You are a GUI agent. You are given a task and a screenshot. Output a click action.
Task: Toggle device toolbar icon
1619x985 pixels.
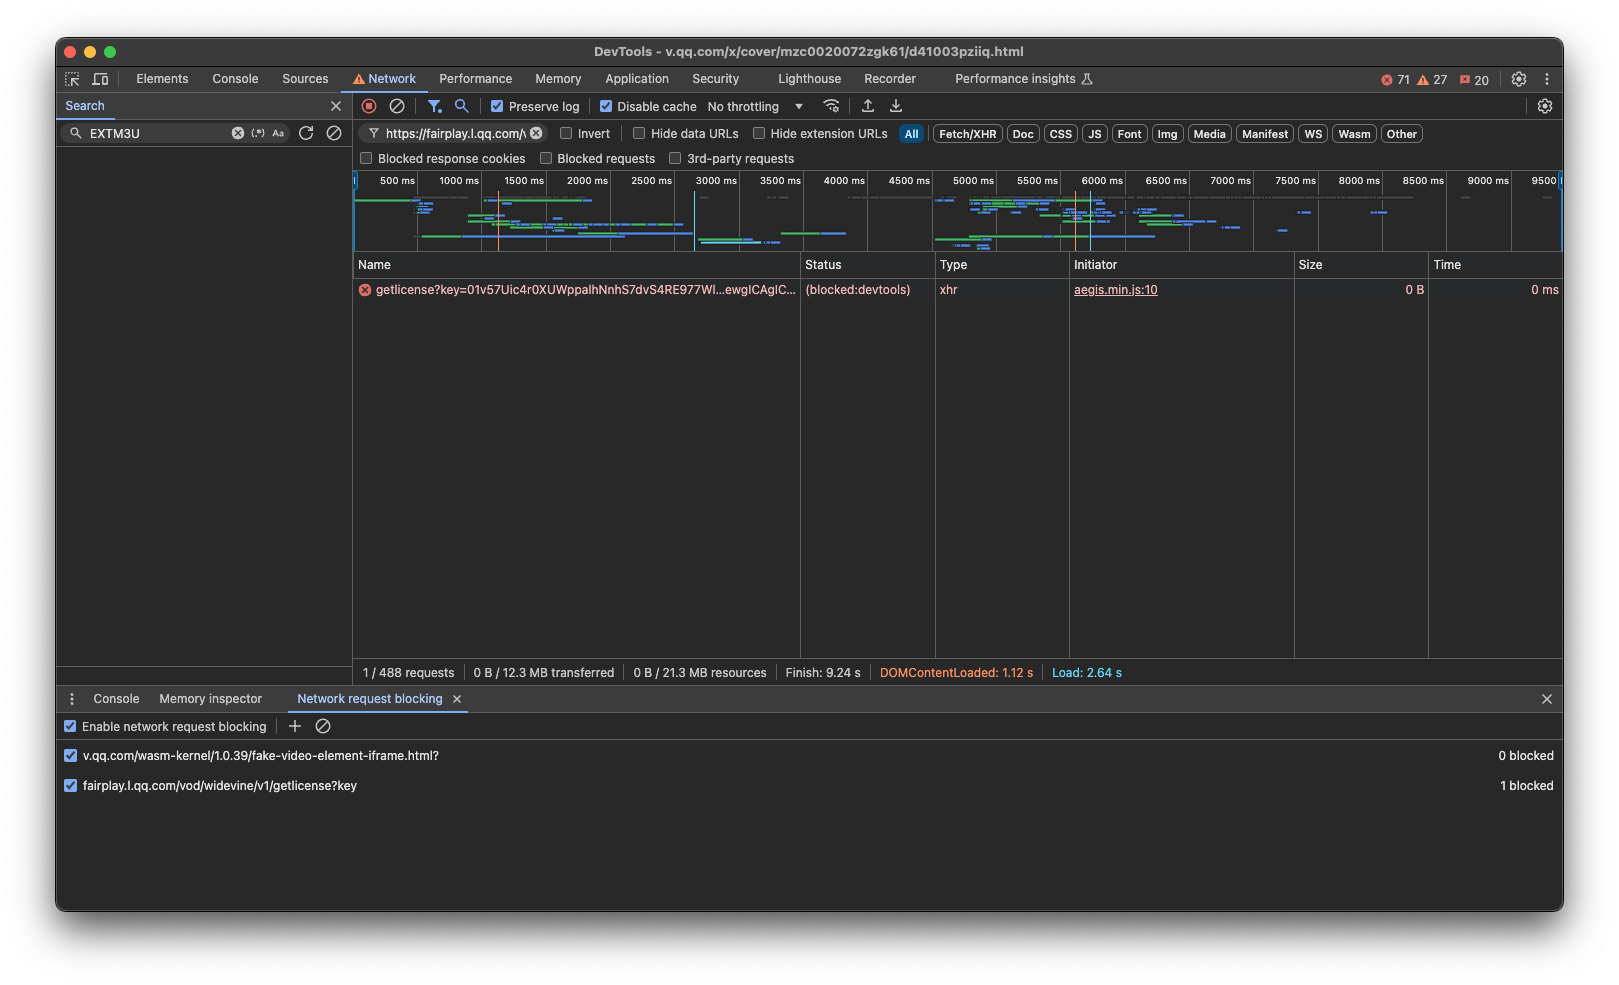[100, 79]
